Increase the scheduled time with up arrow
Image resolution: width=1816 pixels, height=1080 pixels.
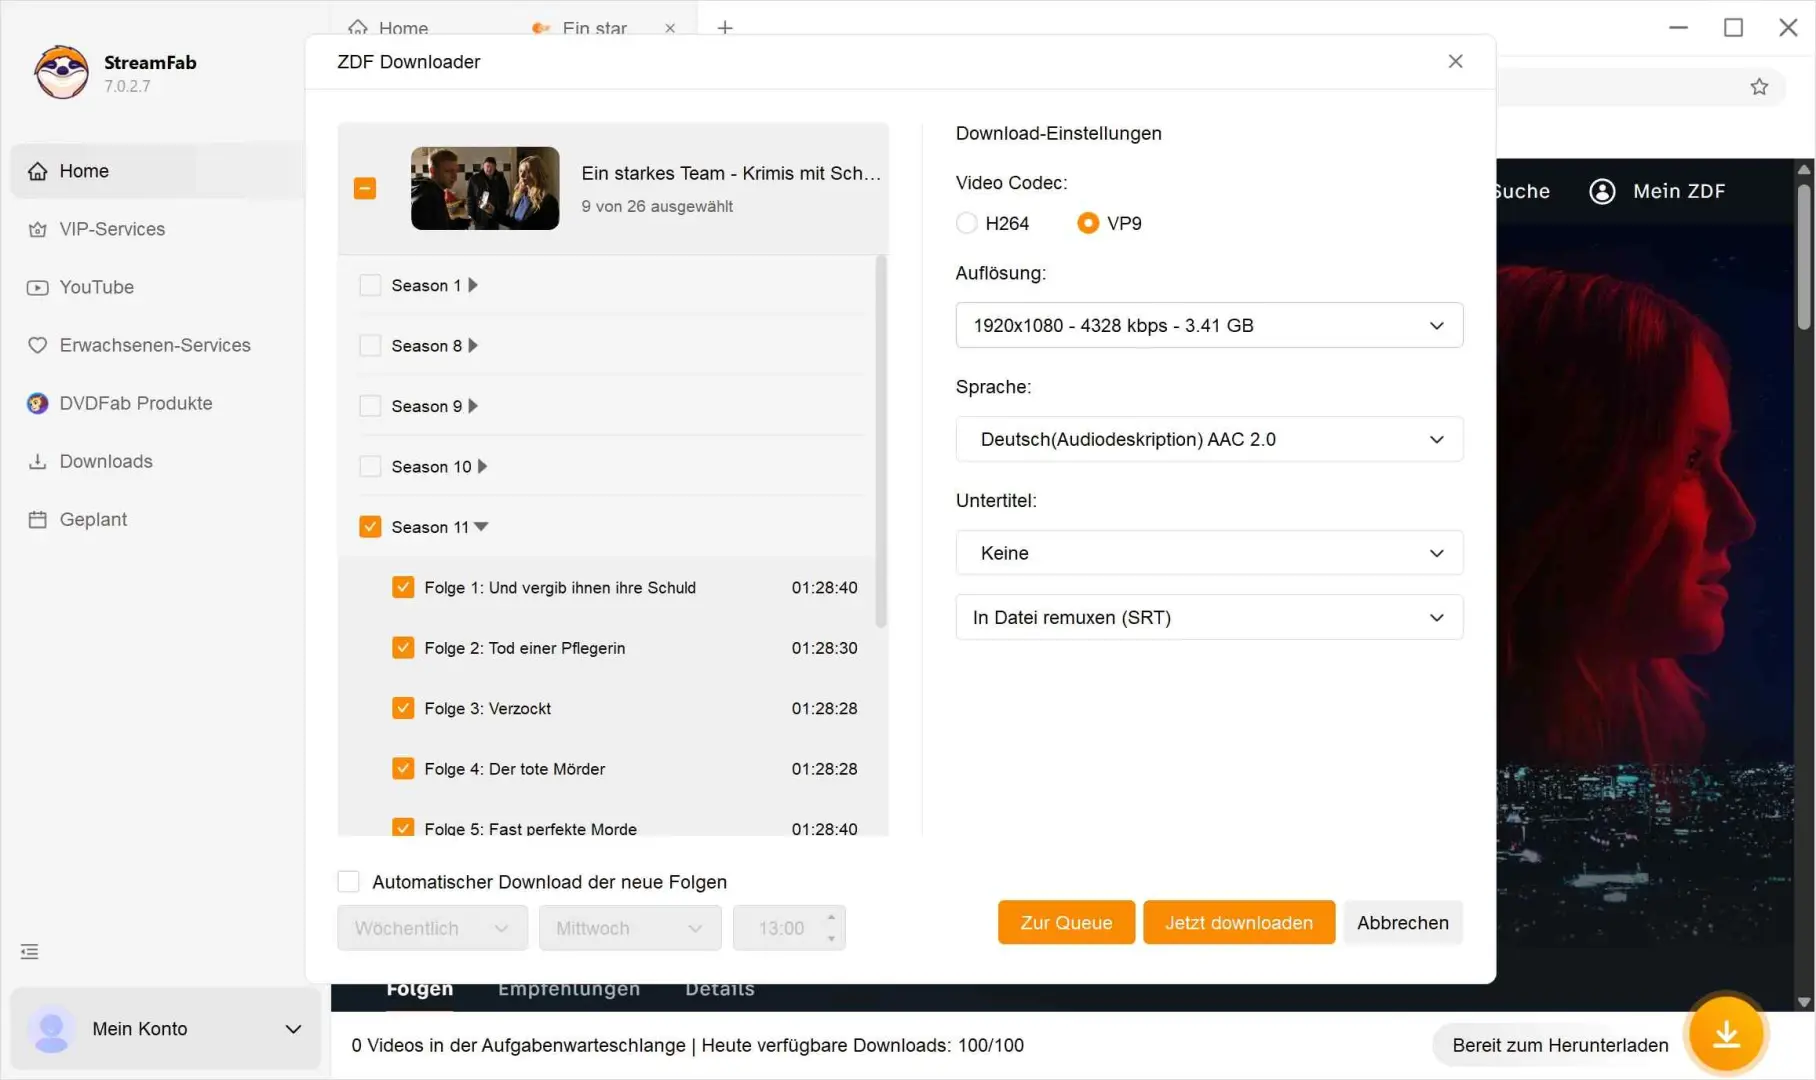tap(831, 917)
